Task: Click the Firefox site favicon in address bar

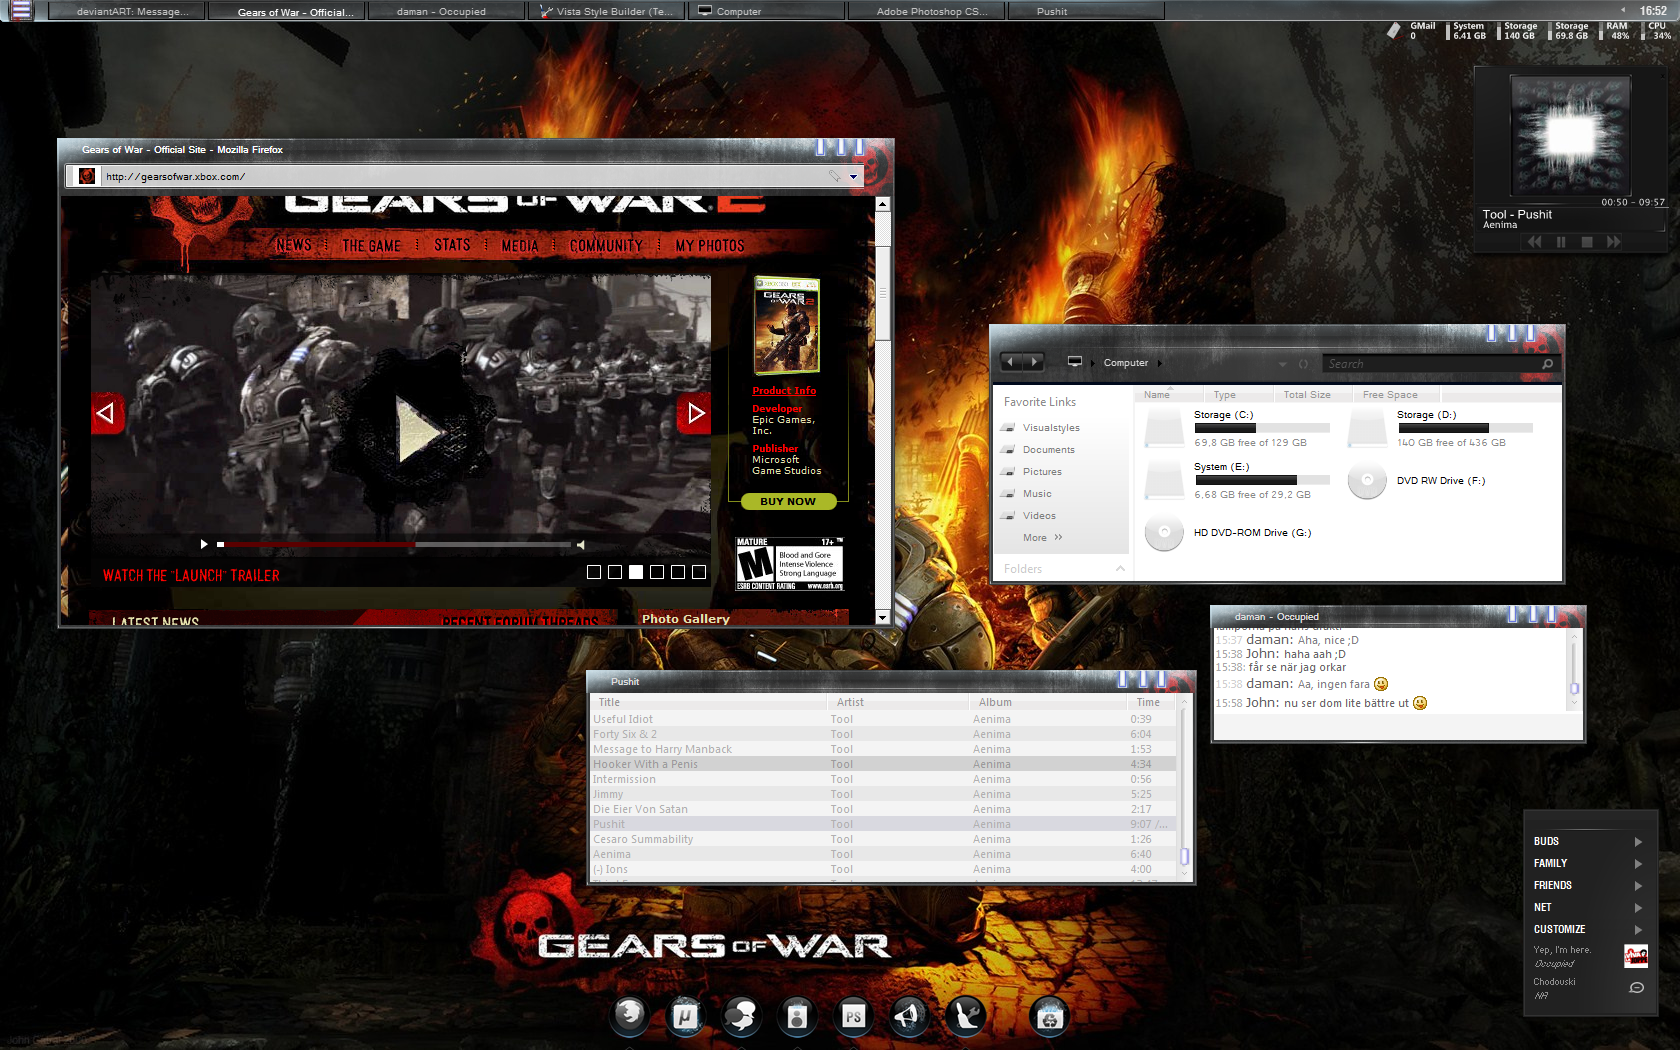Action: coord(87,176)
